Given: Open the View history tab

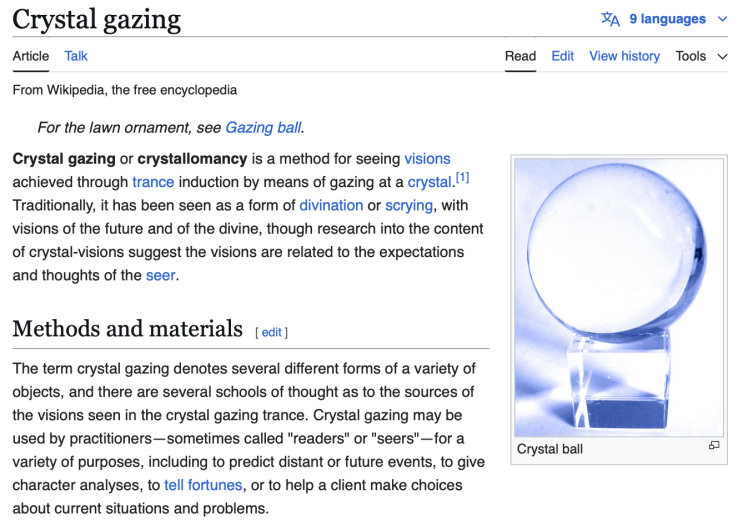Looking at the screenshot, I should pyautogui.click(x=624, y=56).
